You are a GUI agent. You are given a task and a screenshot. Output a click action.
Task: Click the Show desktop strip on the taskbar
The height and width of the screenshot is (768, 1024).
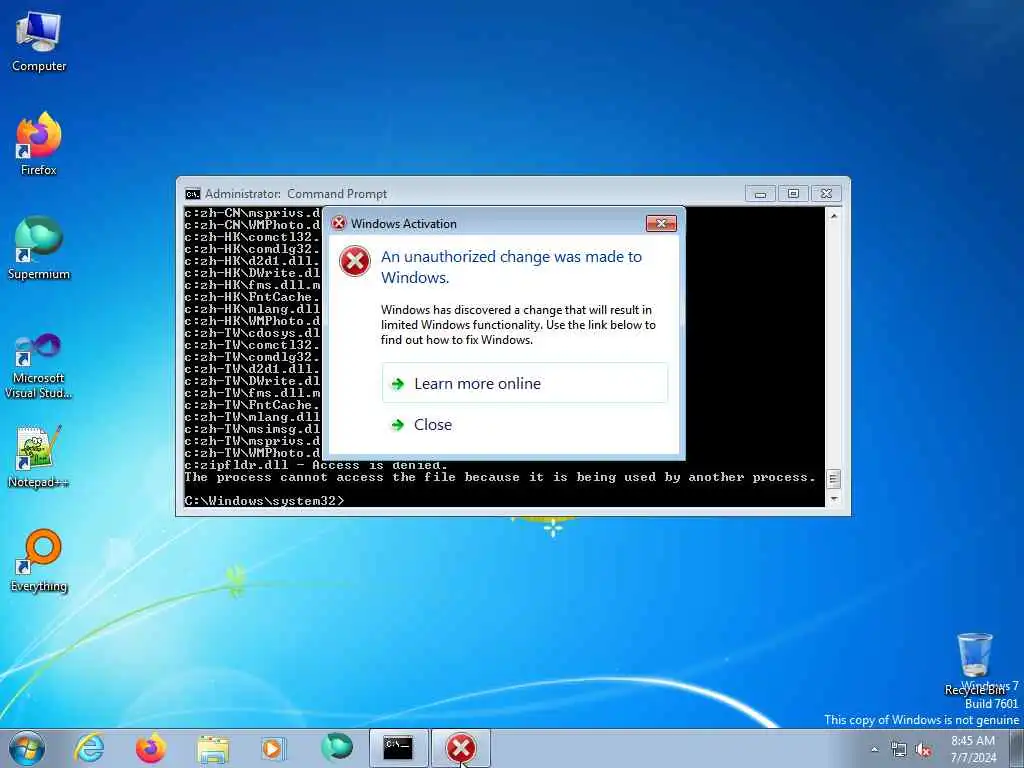coord(1017,748)
